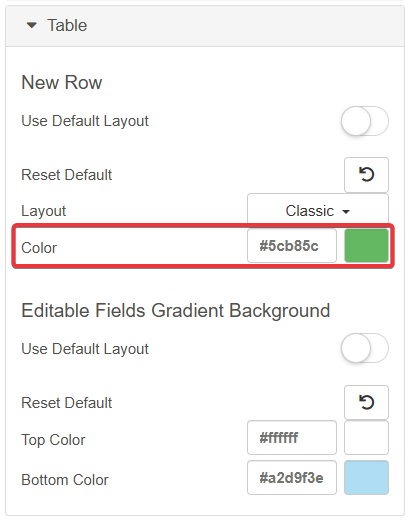
Task: Click the New Row section heading
Action: 62,82
